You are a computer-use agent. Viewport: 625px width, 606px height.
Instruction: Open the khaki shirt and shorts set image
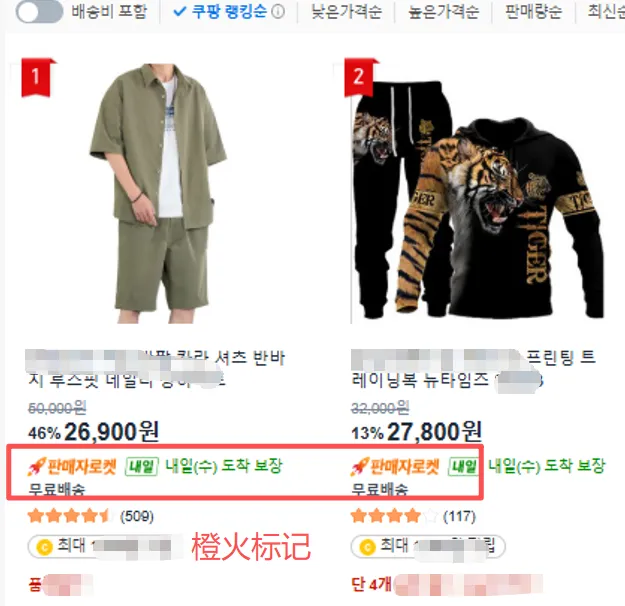[157, 193]
